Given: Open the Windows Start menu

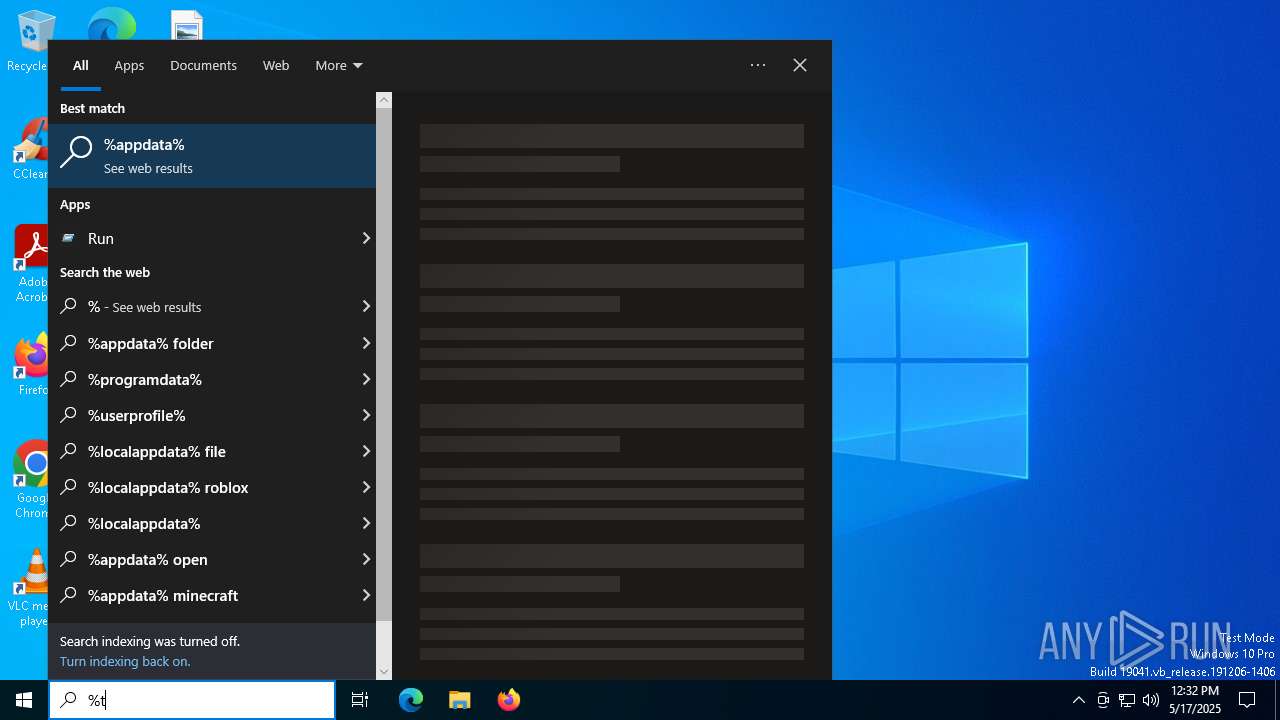Looking at the screenshot, I should click(x=24, y=700).
